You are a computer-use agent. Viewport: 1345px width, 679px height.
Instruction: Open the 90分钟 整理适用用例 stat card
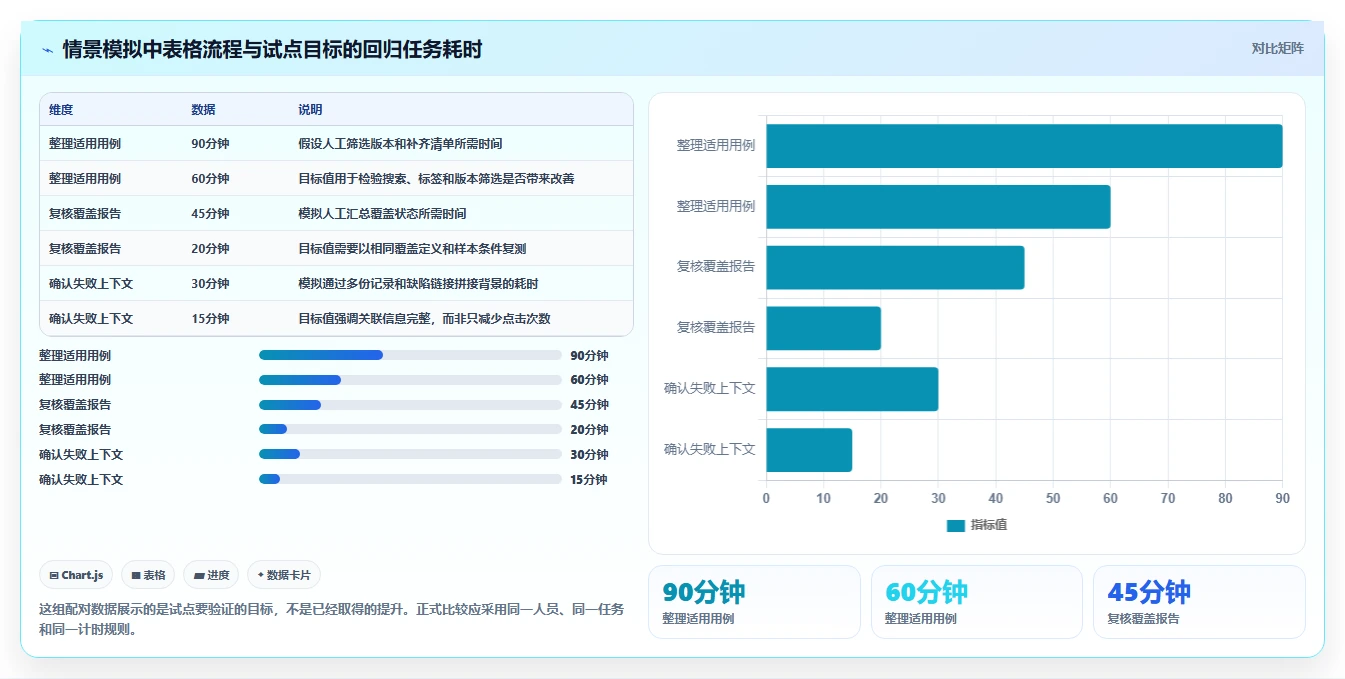pyautogui.click(x=754, y=602)
